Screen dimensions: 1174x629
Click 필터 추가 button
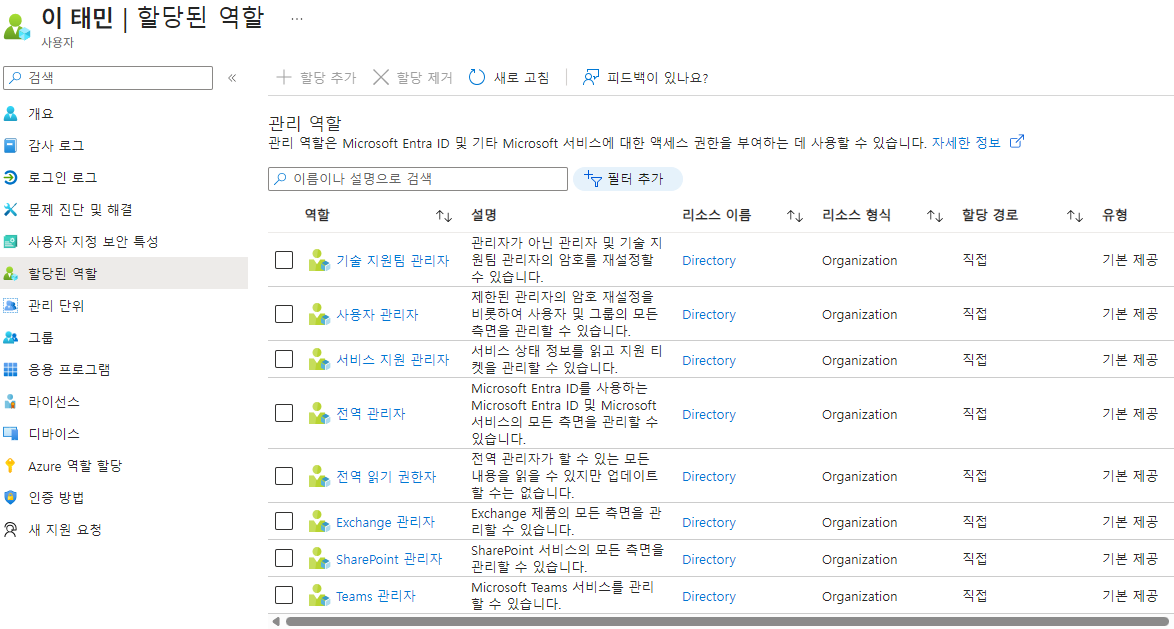point(627,180)
